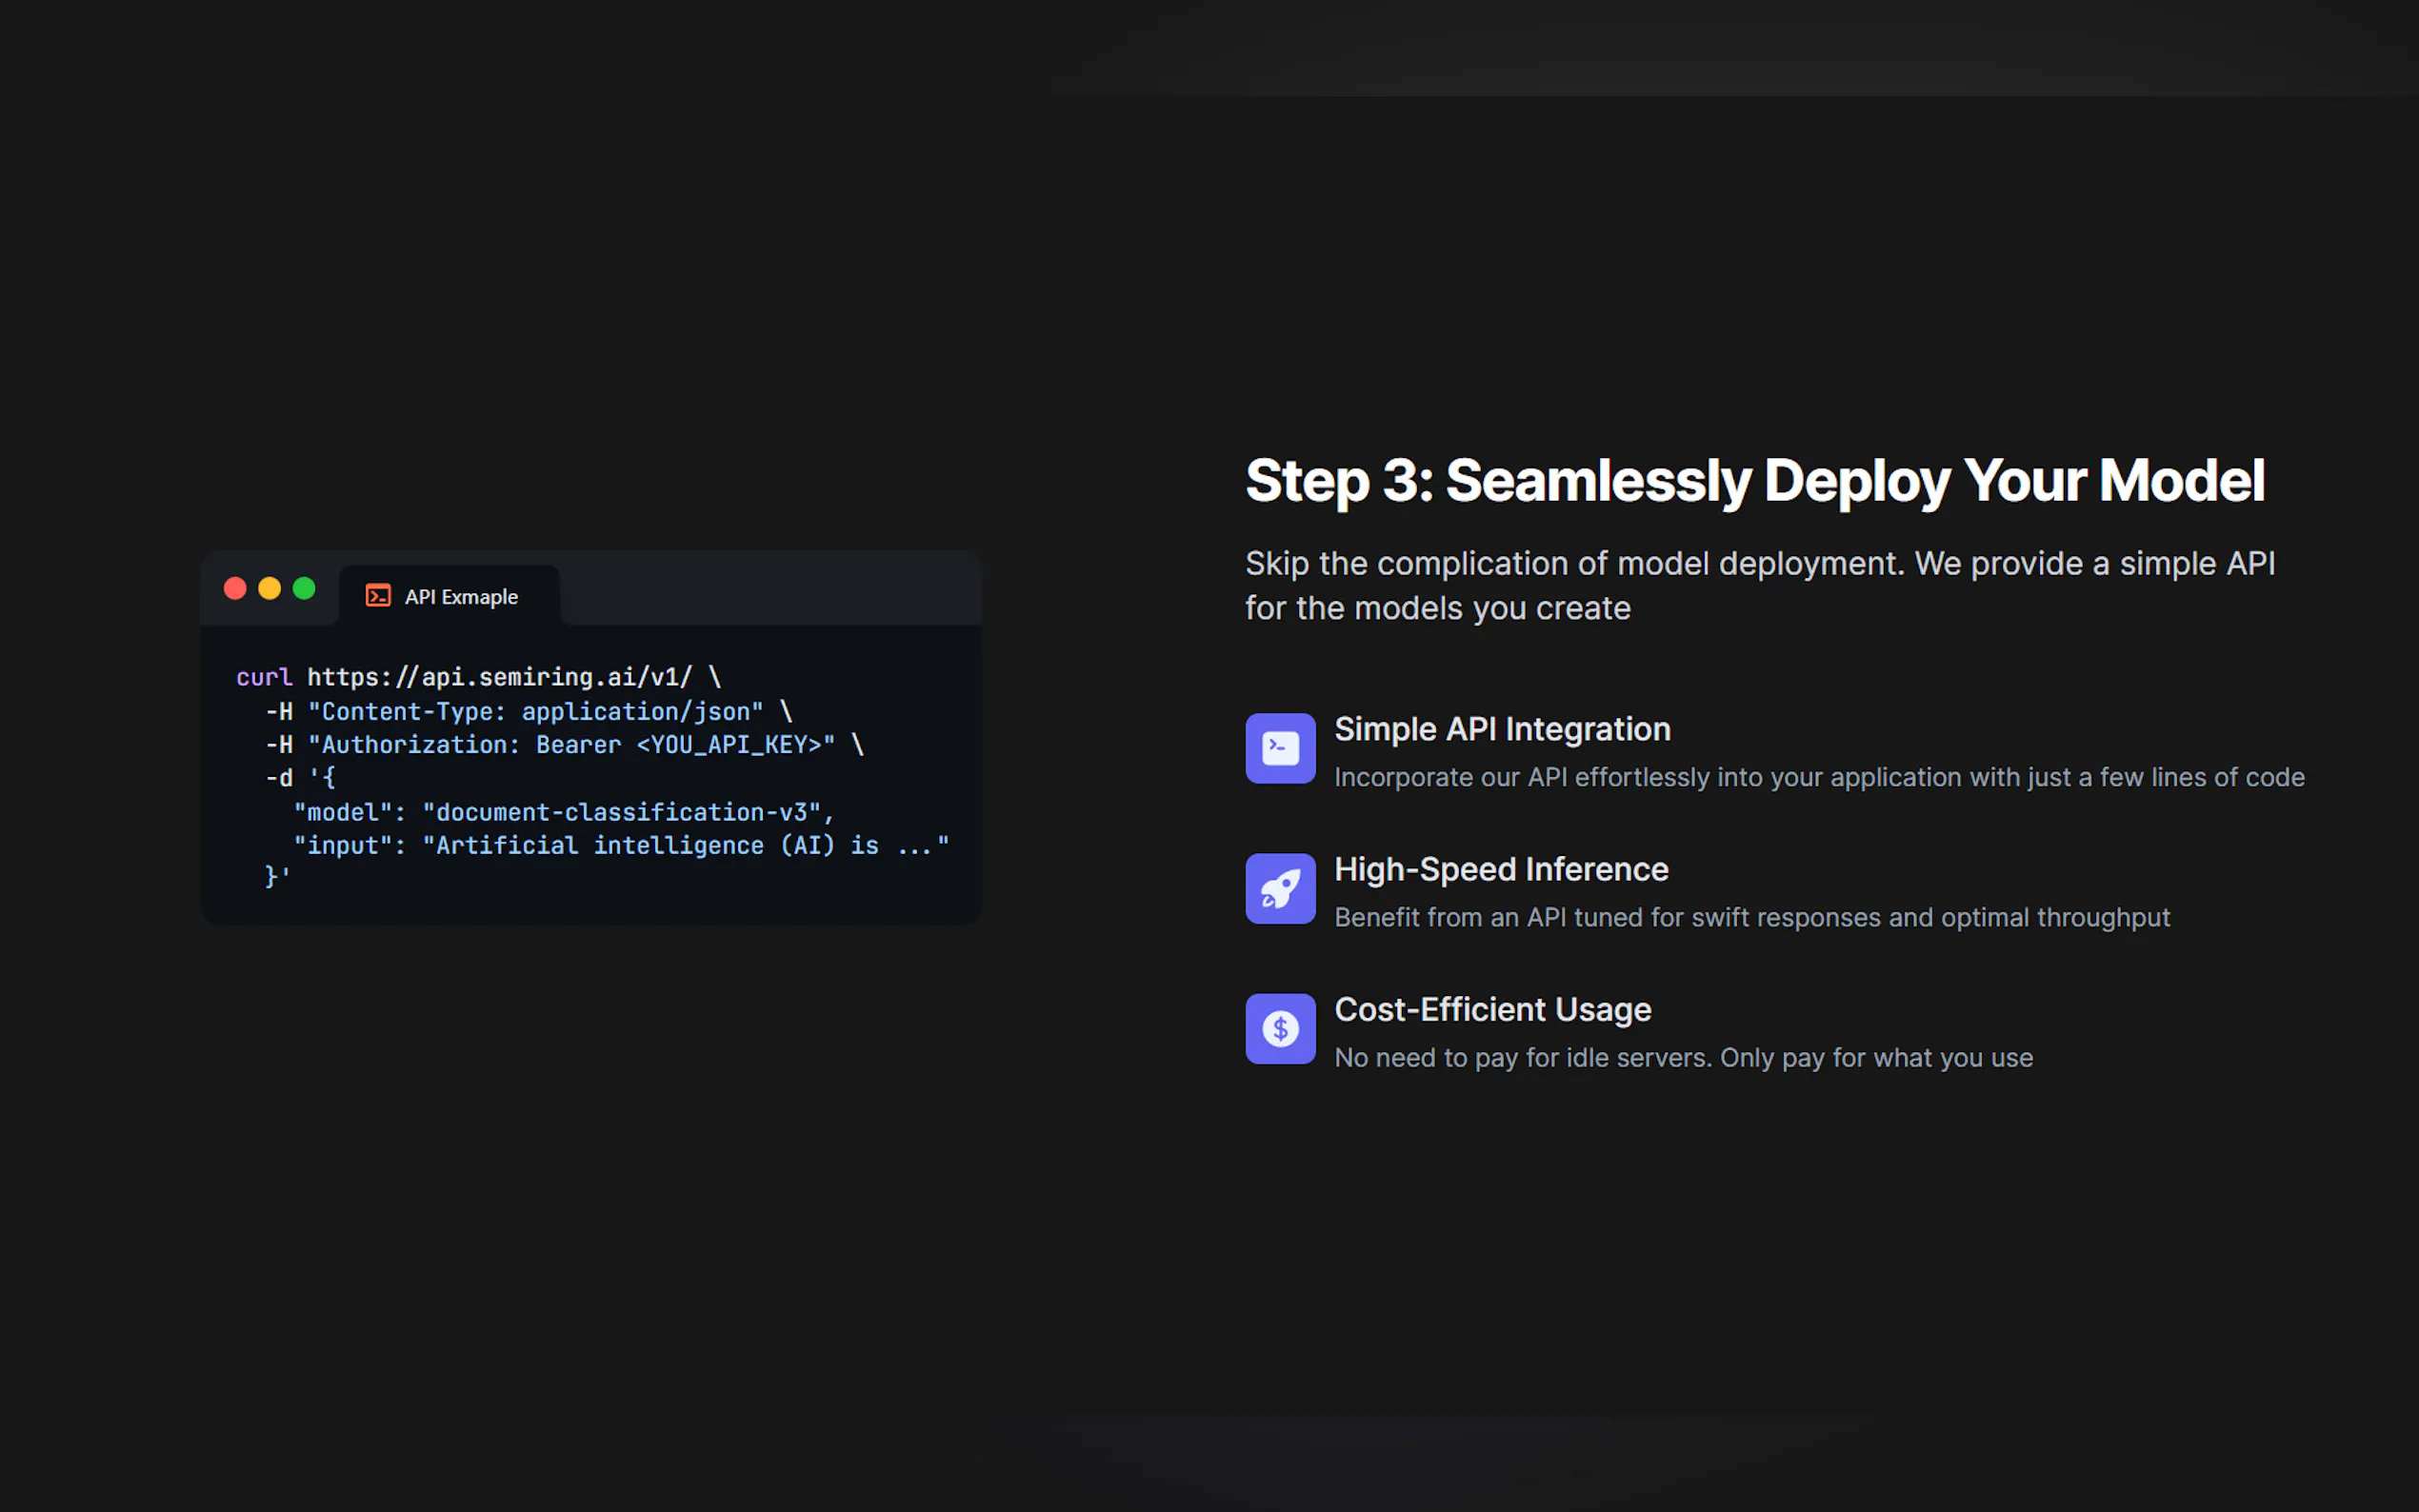
Task: Click the curl command keyword
Action: tap(264, 677)
